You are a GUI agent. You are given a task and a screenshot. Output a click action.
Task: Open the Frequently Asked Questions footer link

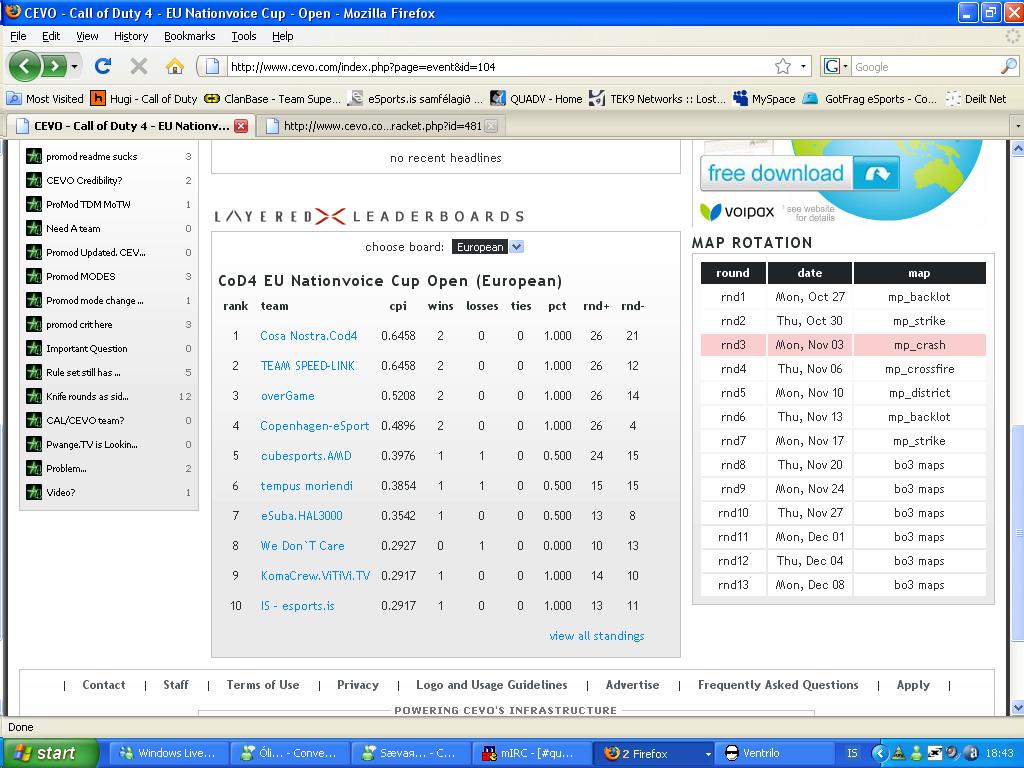778,685
